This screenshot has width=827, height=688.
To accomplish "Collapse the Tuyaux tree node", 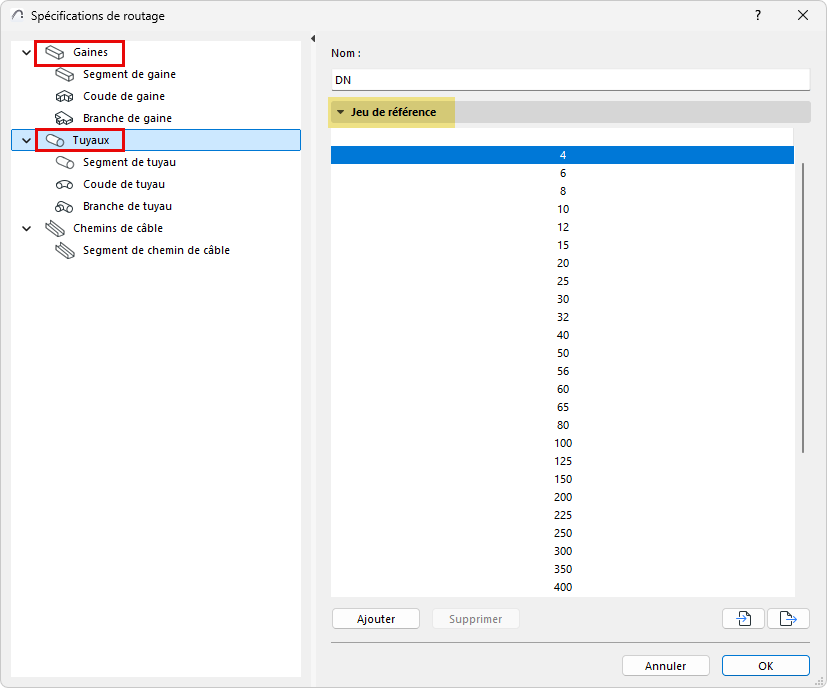I will tap(26, 140).
